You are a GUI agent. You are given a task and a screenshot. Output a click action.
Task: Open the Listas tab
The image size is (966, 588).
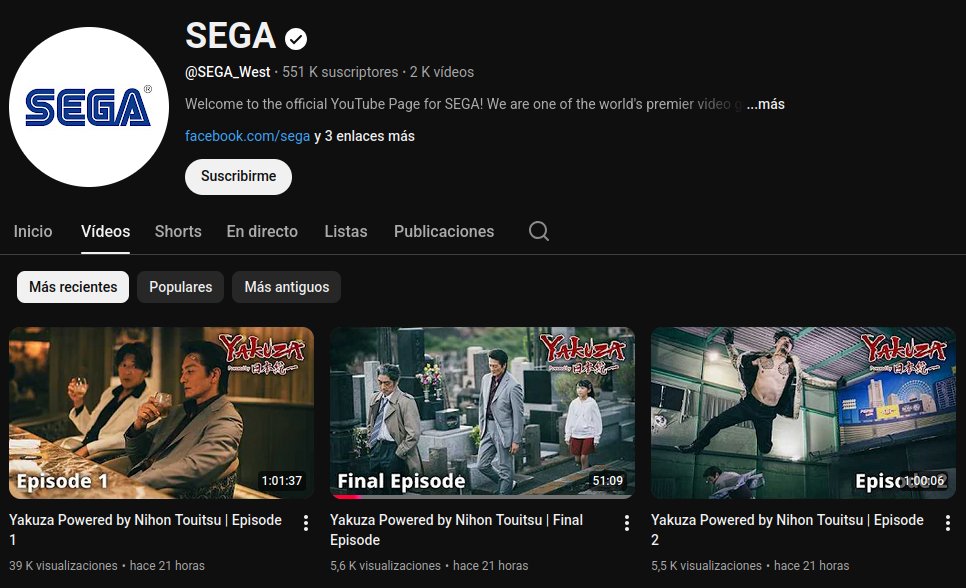coord(346,231)
